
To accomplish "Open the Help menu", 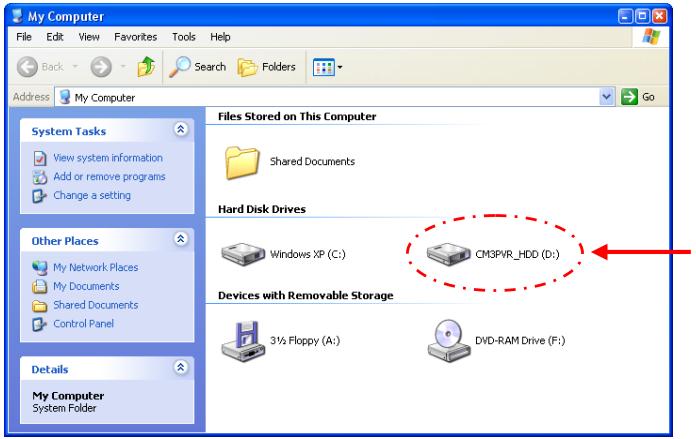I will 220,37.
